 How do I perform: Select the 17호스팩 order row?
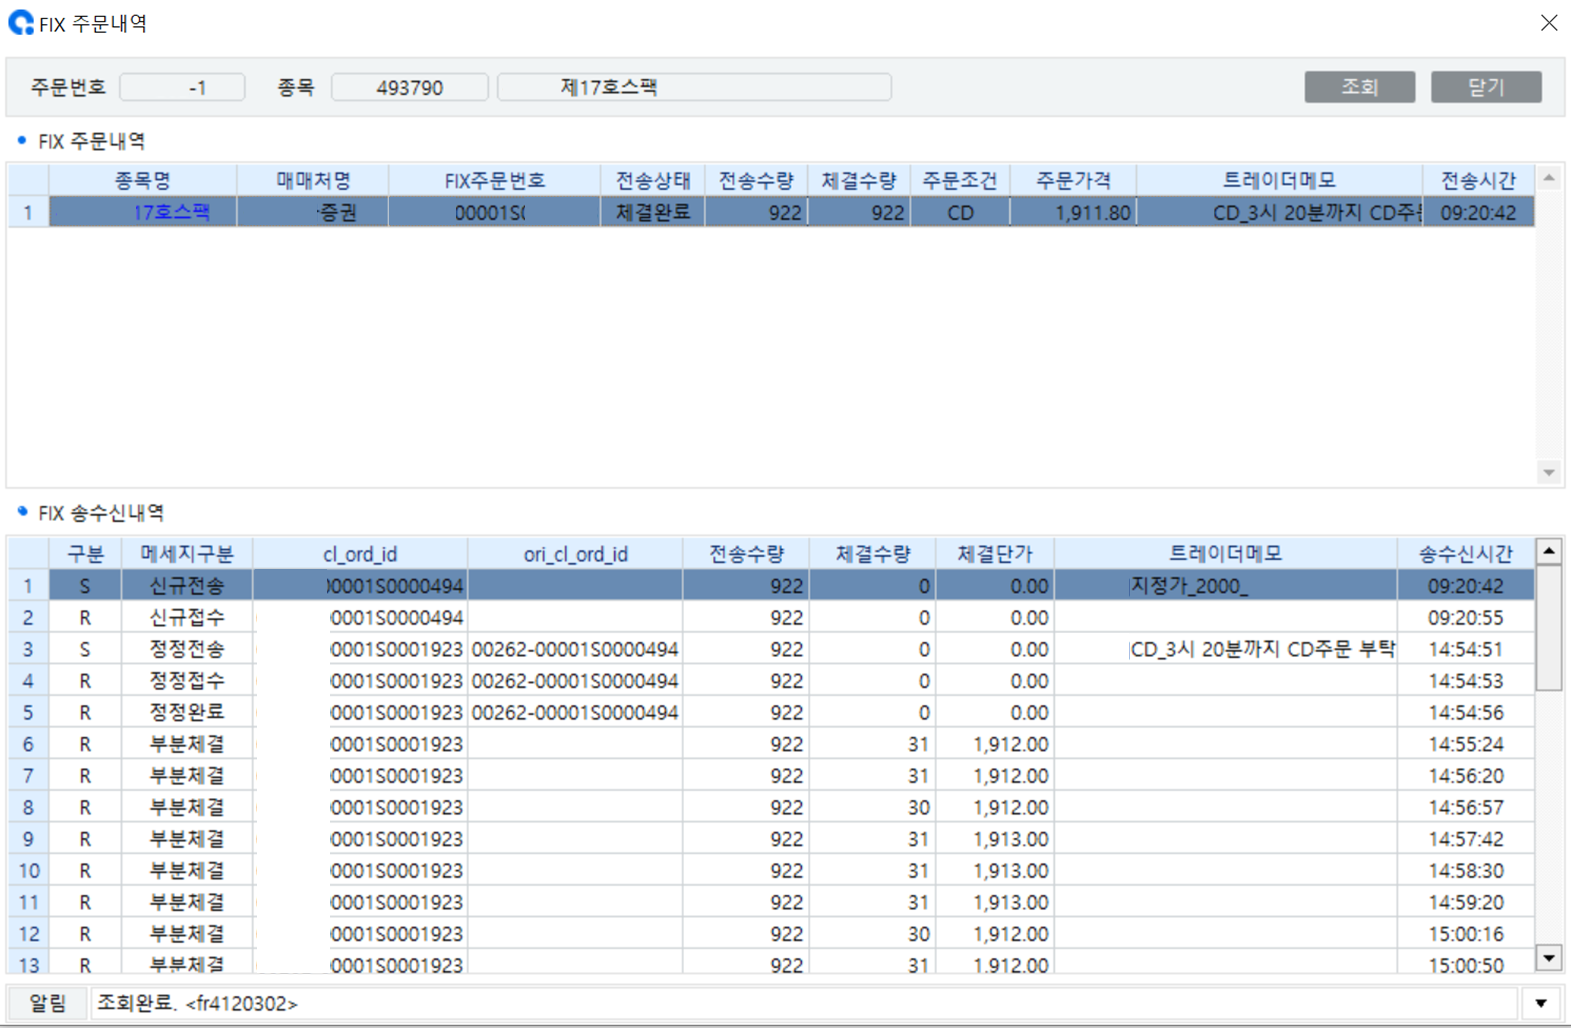tap(171, 213)
